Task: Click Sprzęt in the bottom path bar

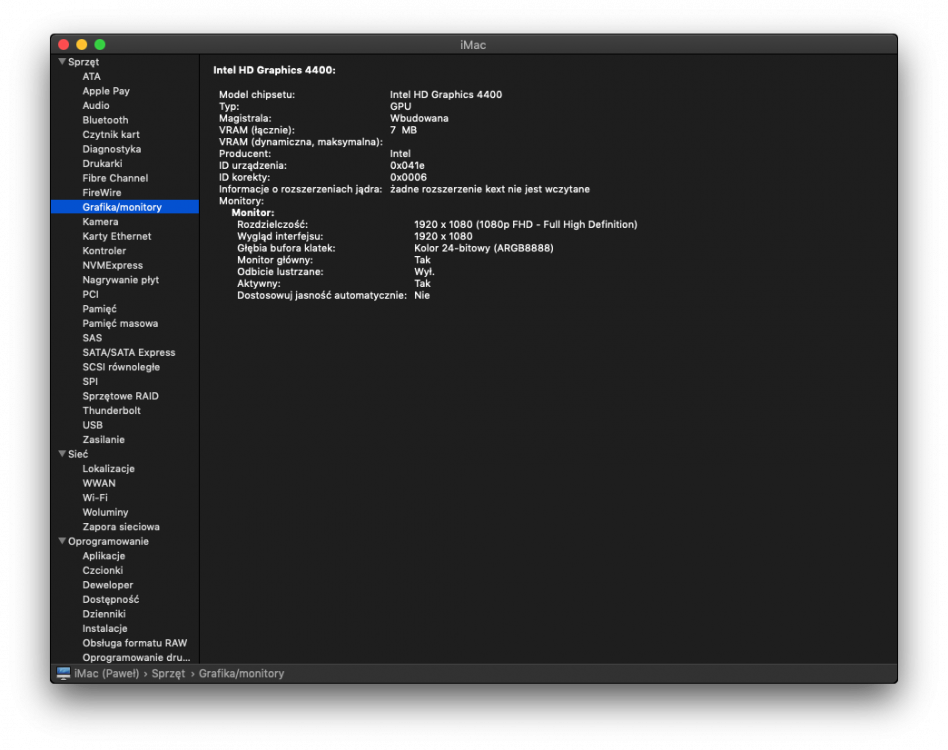Action: click(168, 673)
